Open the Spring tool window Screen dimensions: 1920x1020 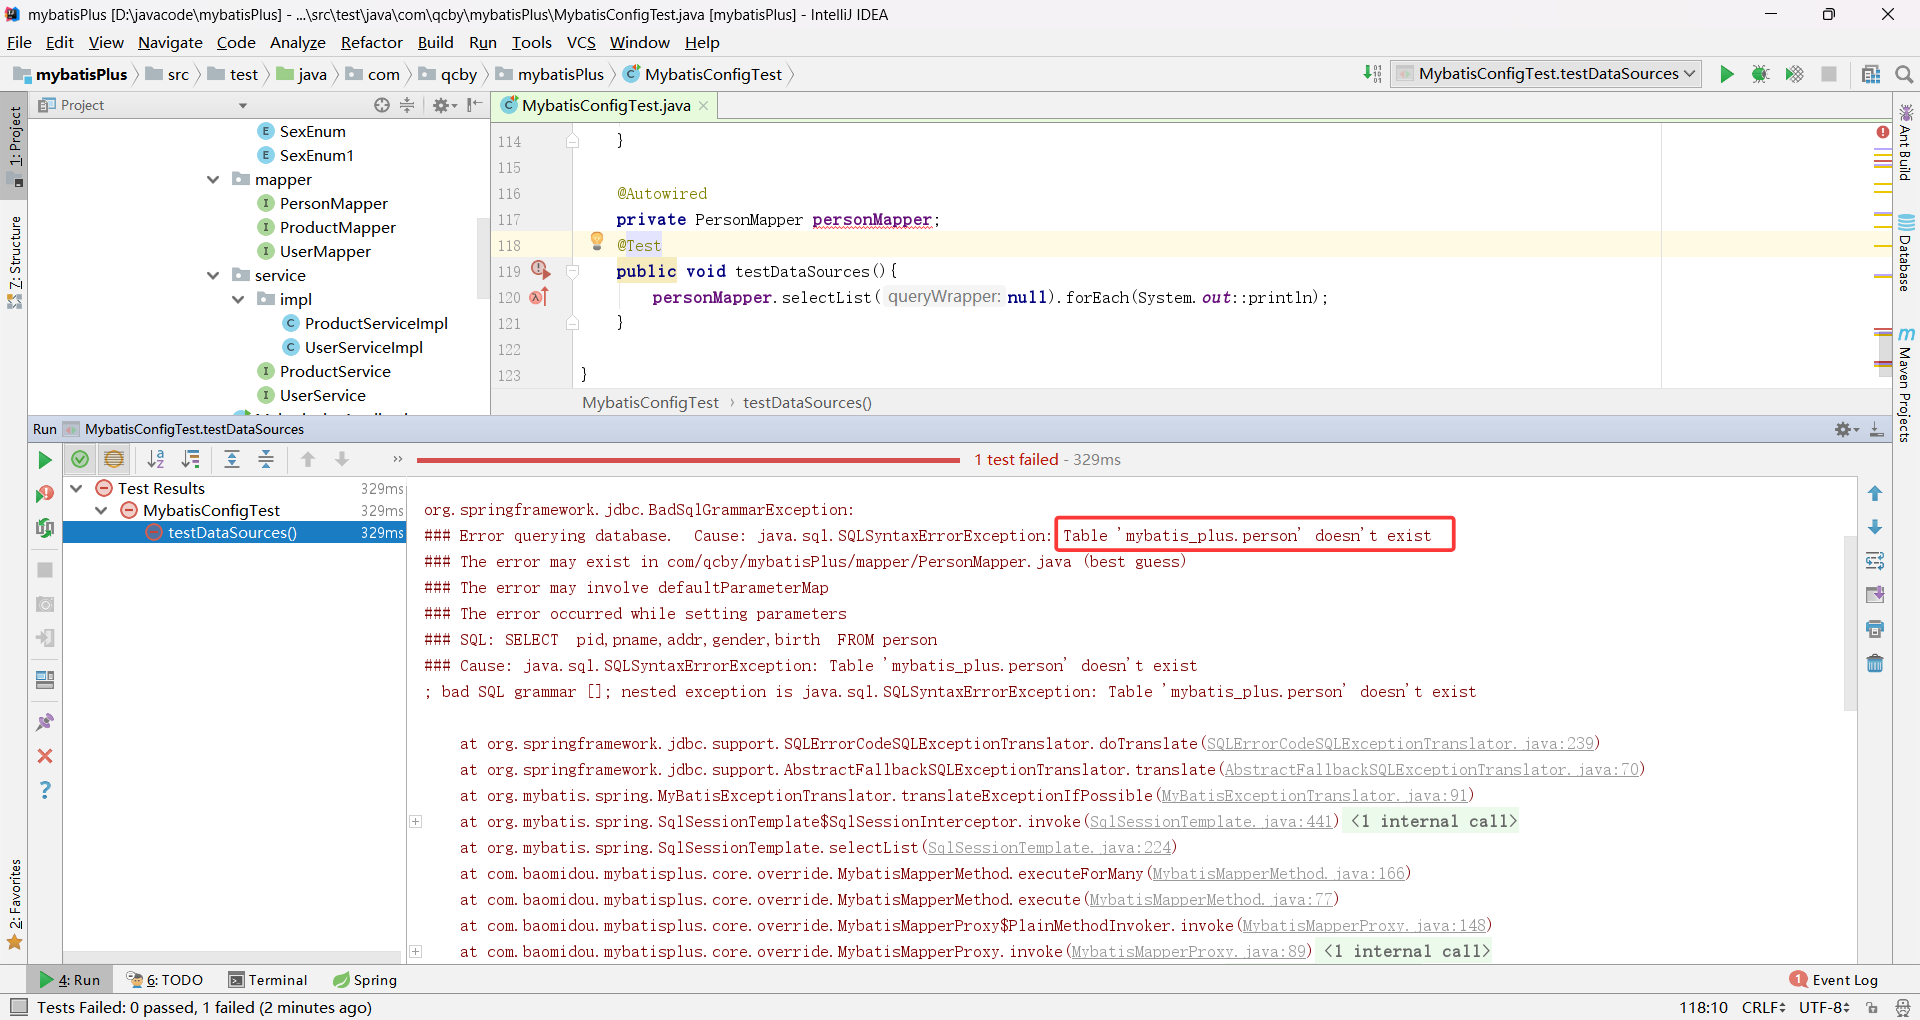[x=365, y=980]
